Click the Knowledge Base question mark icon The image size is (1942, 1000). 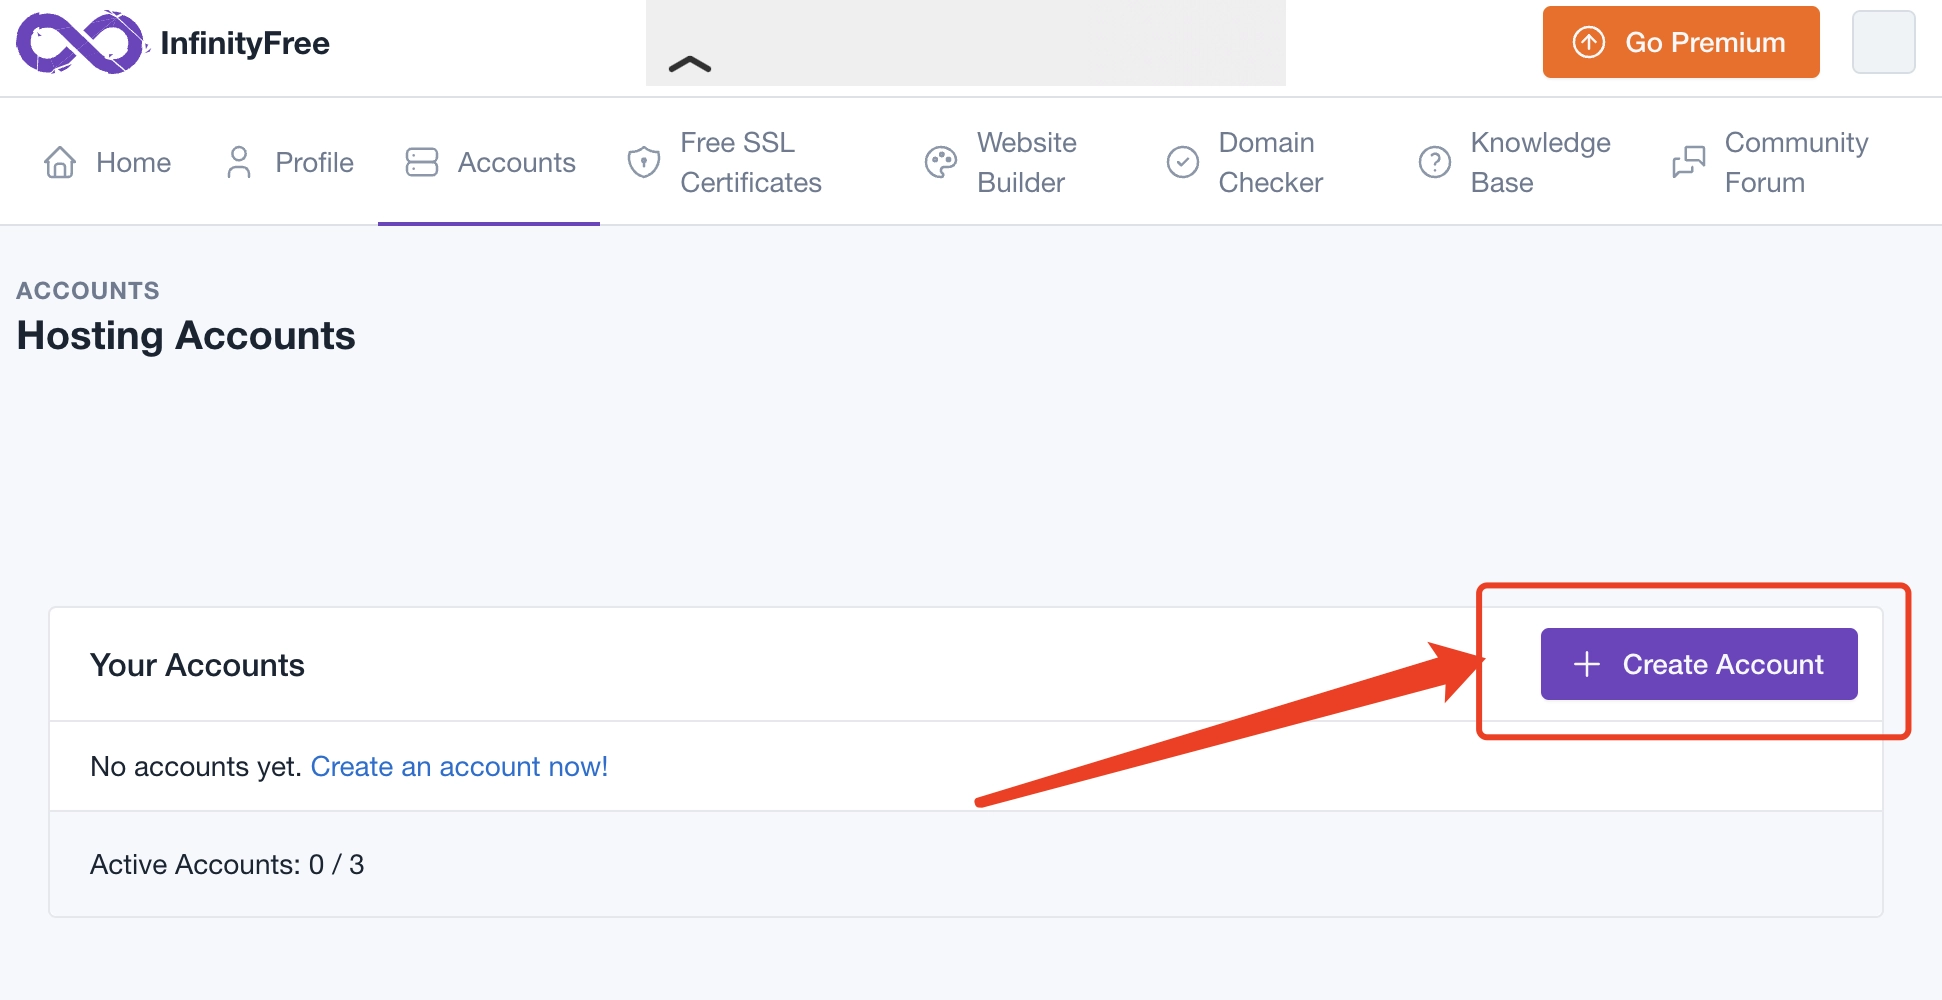[1435, 162]
